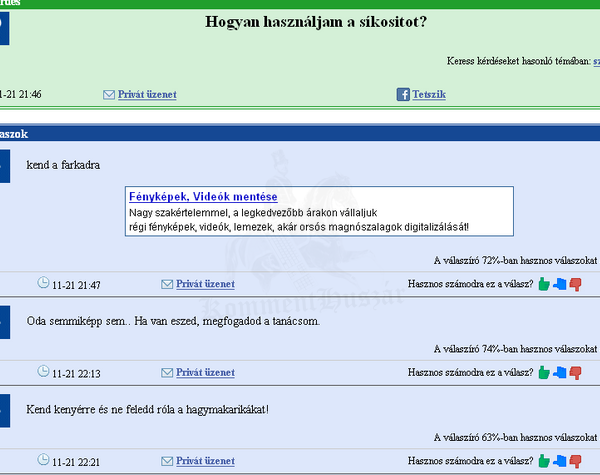
Task: Click the clock icon next to 11-21 21:47
Action: (x=43, y=282)
